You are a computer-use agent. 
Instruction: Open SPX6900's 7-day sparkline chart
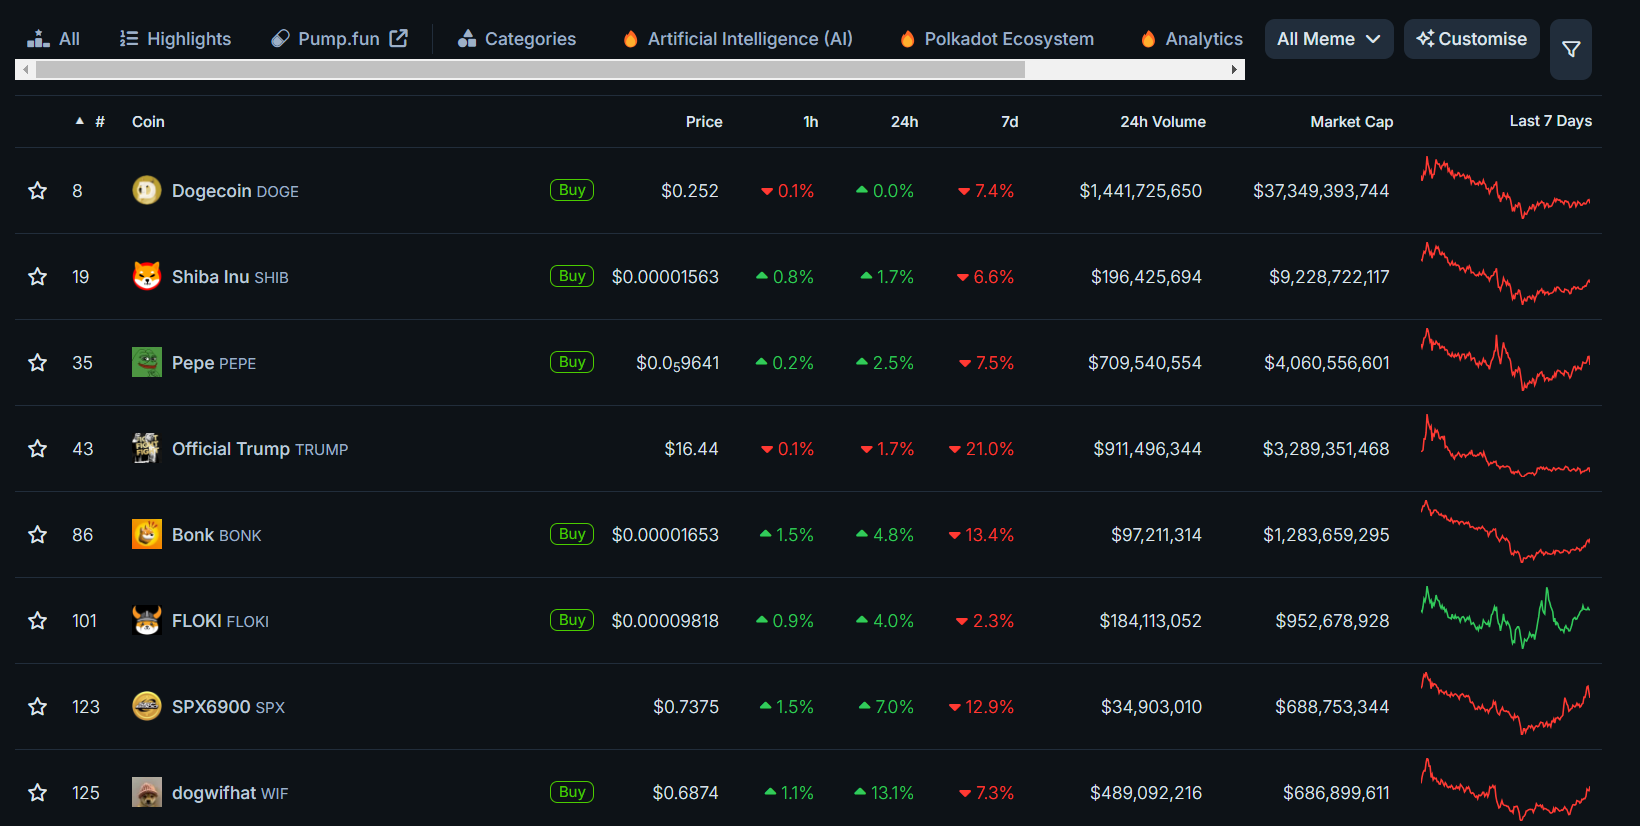[x=1505, y=704]
